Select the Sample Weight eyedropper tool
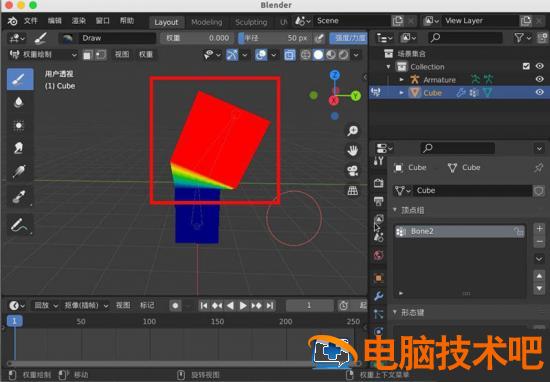Screen dimensions: 550x382 click(19, 196)
